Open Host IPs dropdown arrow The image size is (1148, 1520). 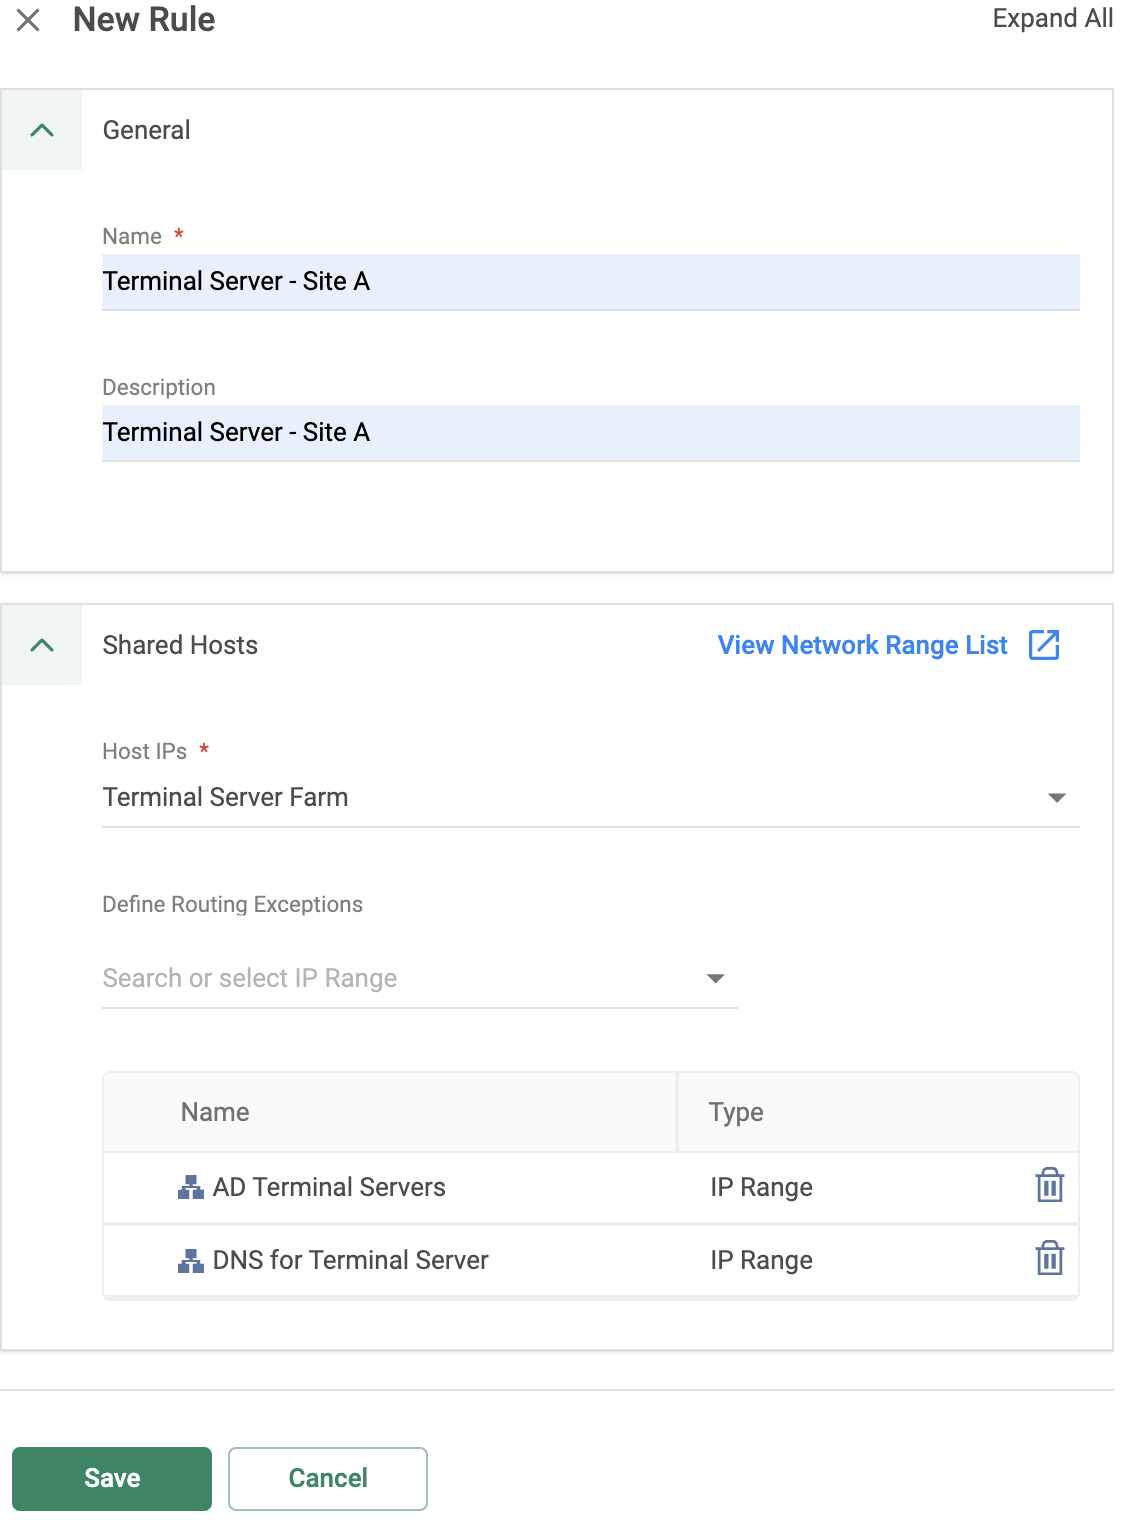coord(1056,798)
